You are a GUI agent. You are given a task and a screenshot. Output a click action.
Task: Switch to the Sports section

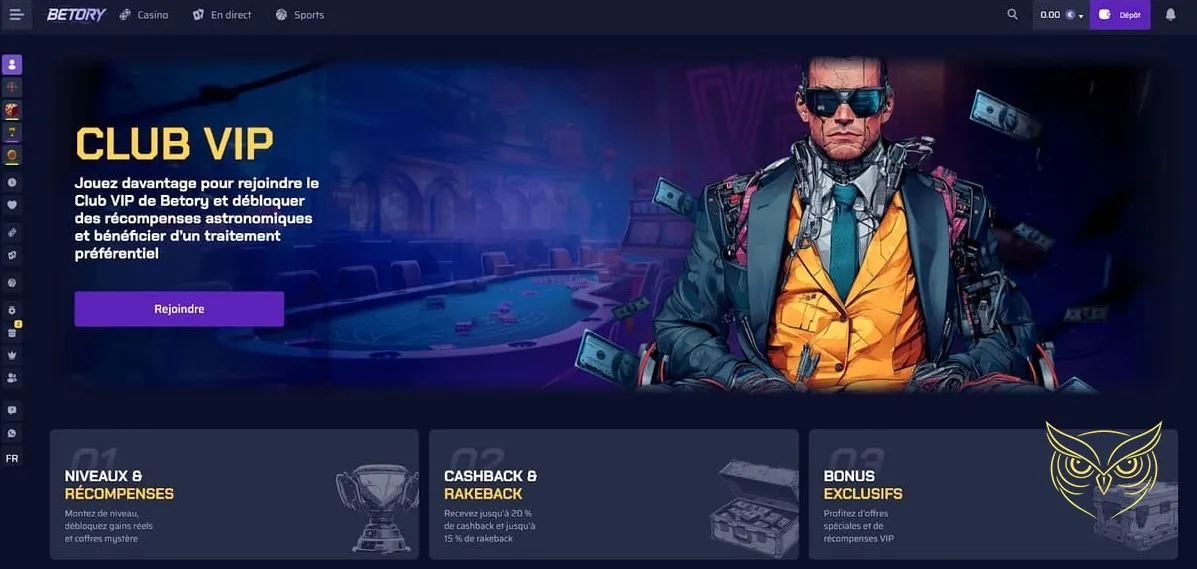(x=300, y=15)
